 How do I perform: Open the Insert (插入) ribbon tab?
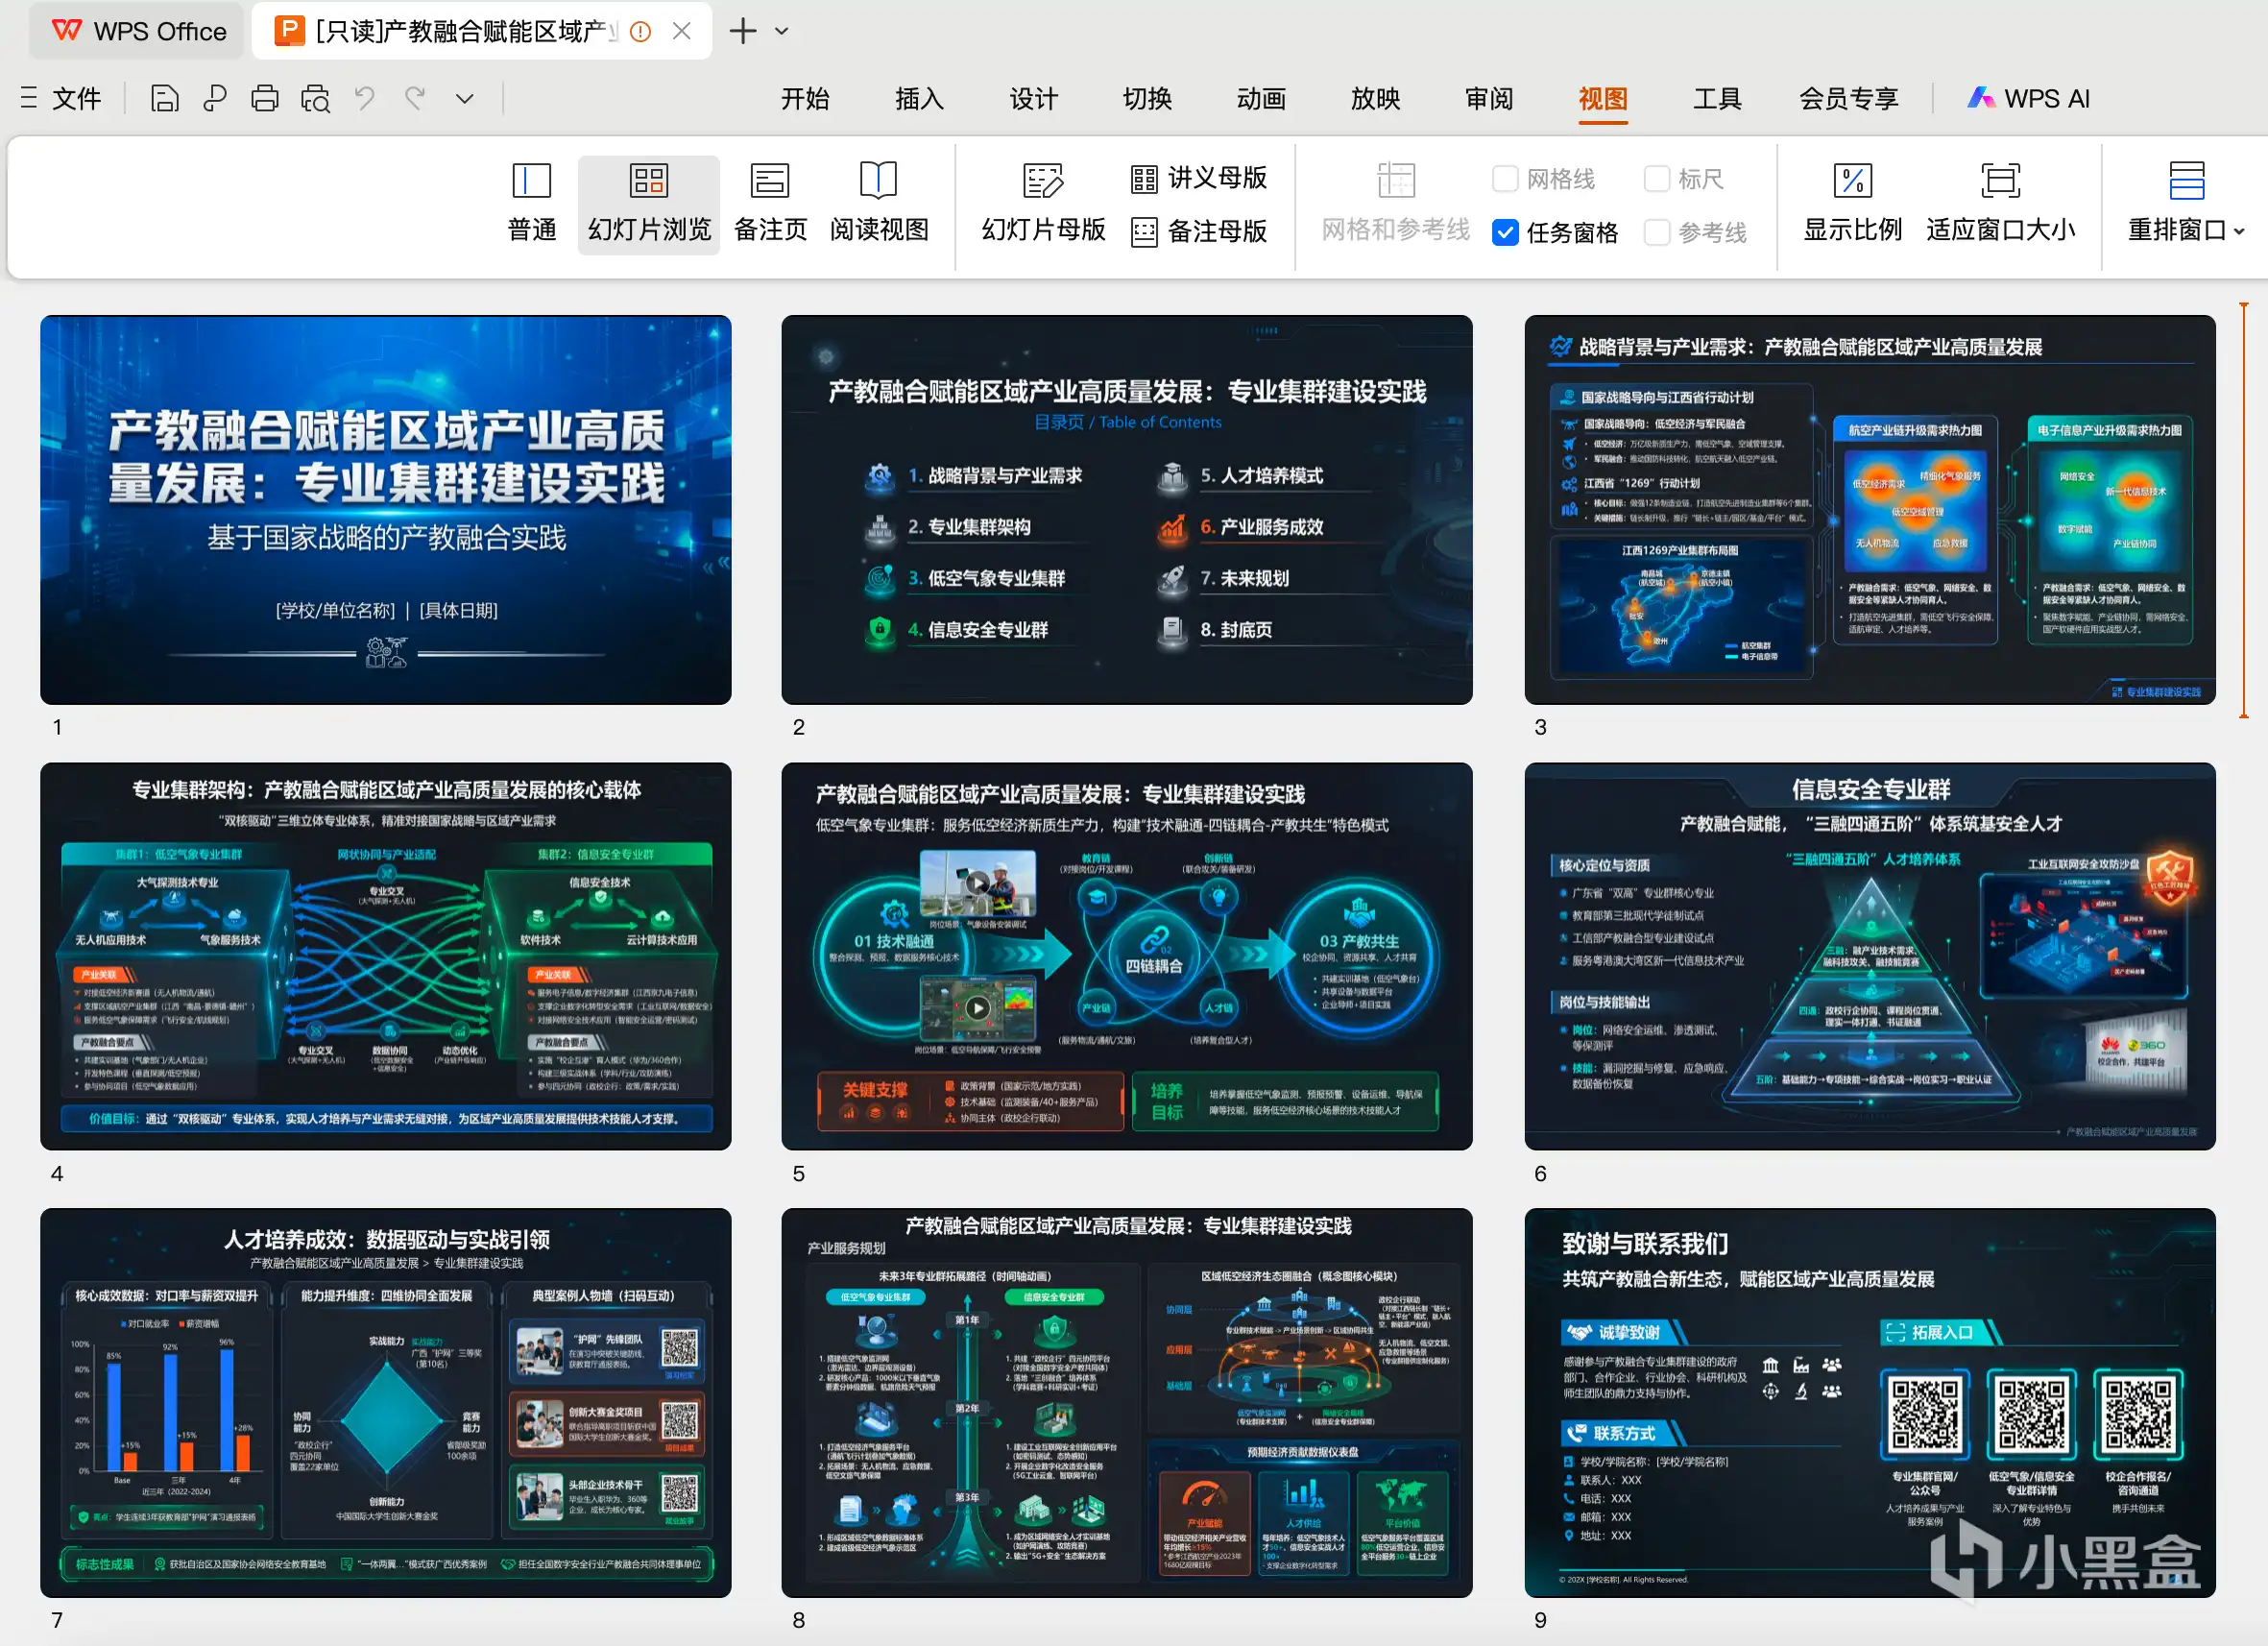click(x=918, y=98)
